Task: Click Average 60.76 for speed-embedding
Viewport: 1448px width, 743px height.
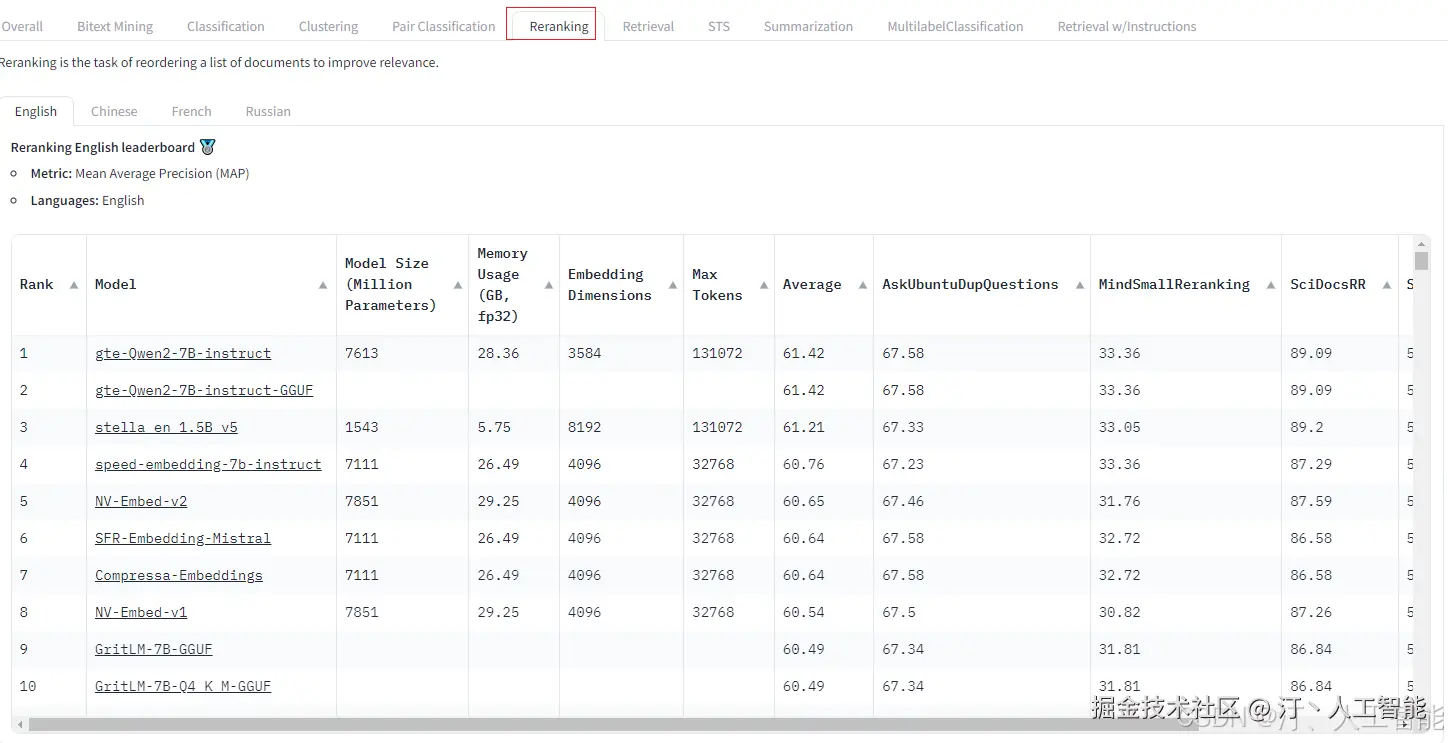Action: (x=803, y=464)
